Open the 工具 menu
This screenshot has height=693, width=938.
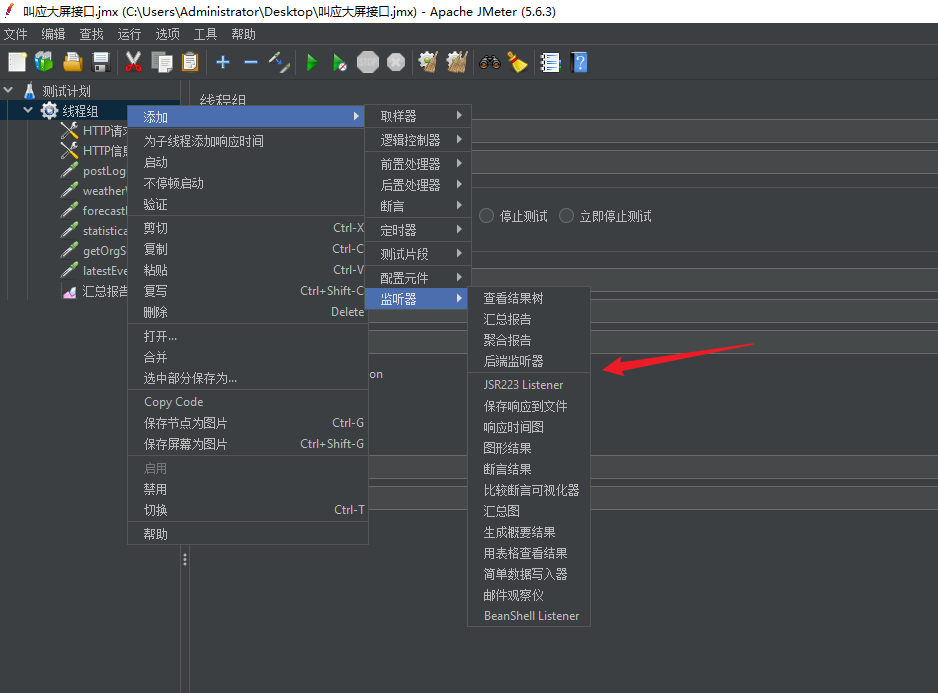pos(205,34)
